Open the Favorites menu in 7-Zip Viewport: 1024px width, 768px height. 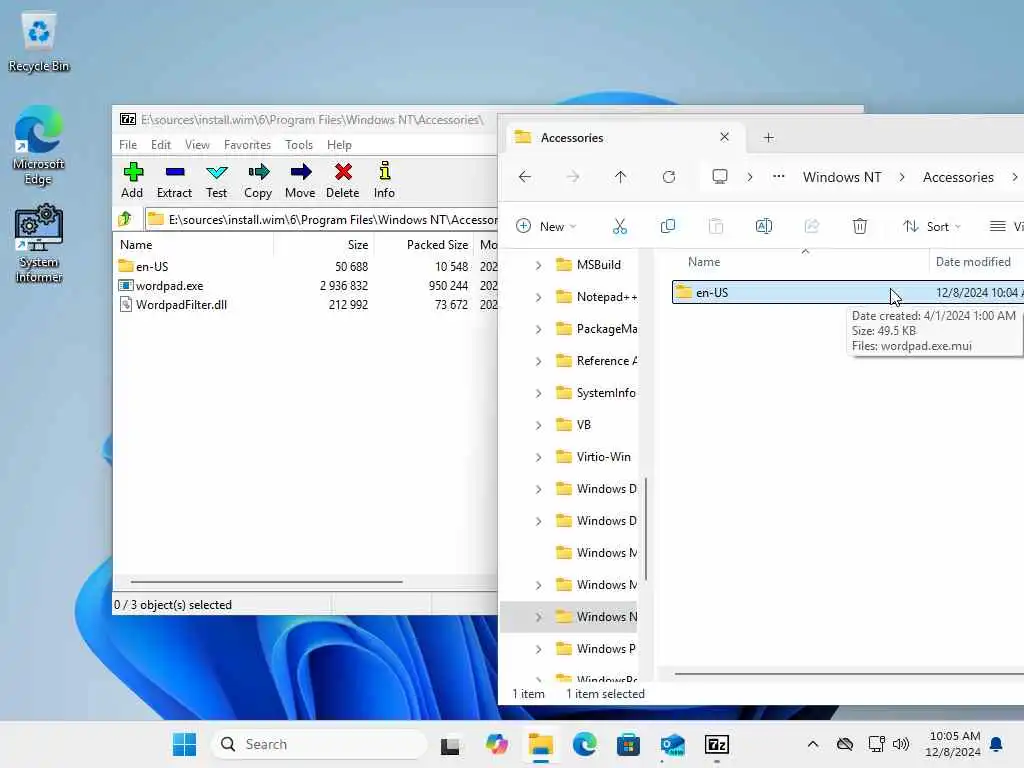pos(247,145)
